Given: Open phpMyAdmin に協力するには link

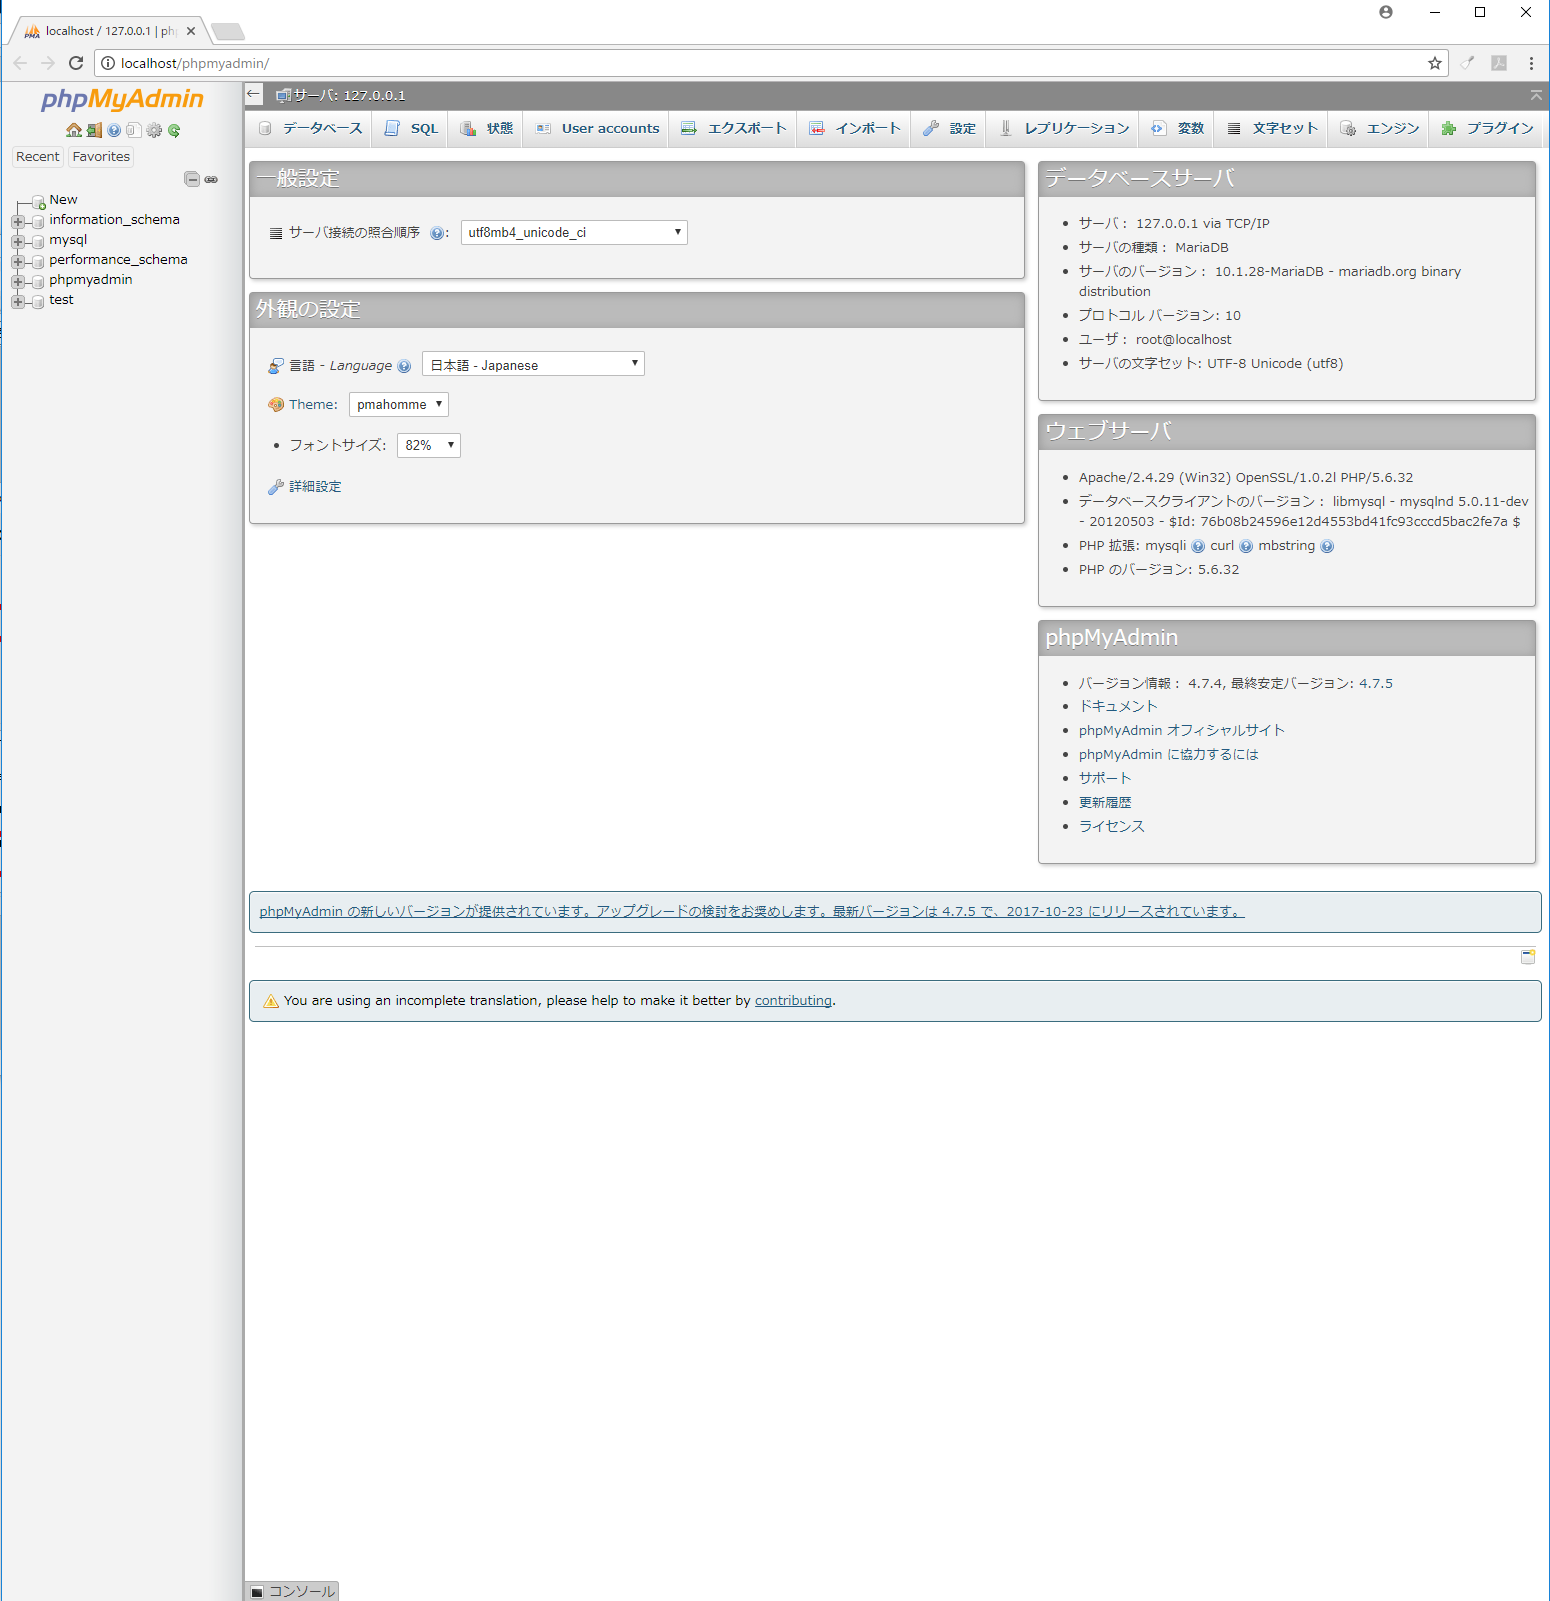Looking at the screenshot, I should click(1169, 754).
